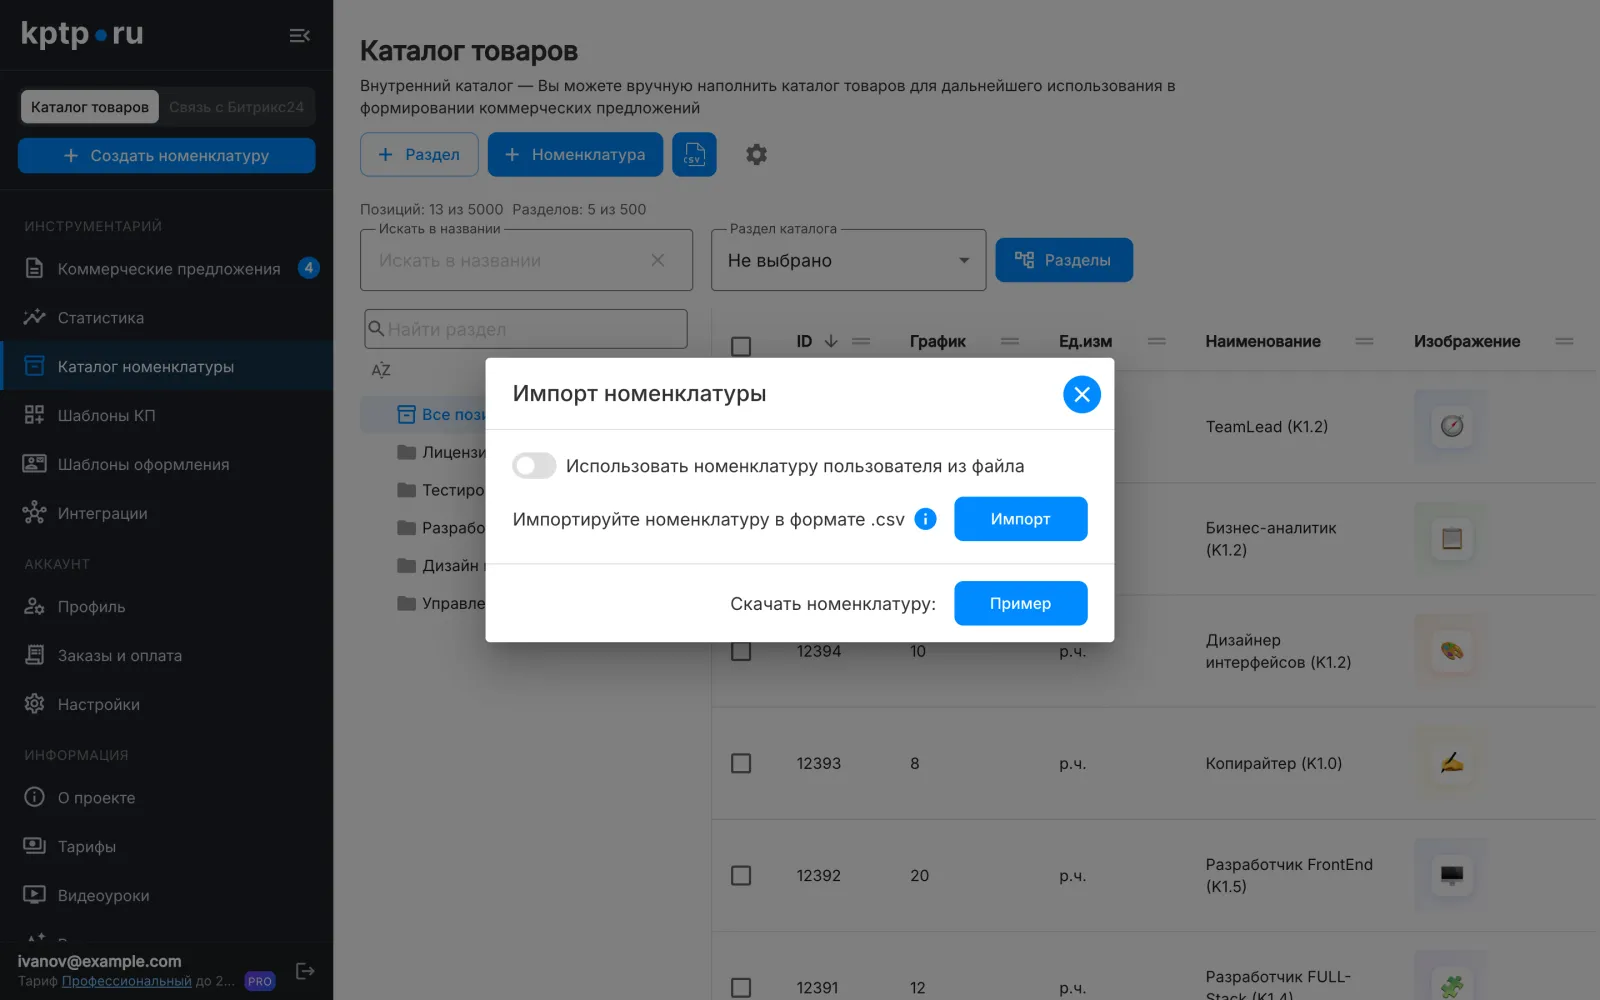Open the Дизайнер интерфейсов image thumbnail
Viewport: 1600px width, 1000px height.
tap(1452, 651)
